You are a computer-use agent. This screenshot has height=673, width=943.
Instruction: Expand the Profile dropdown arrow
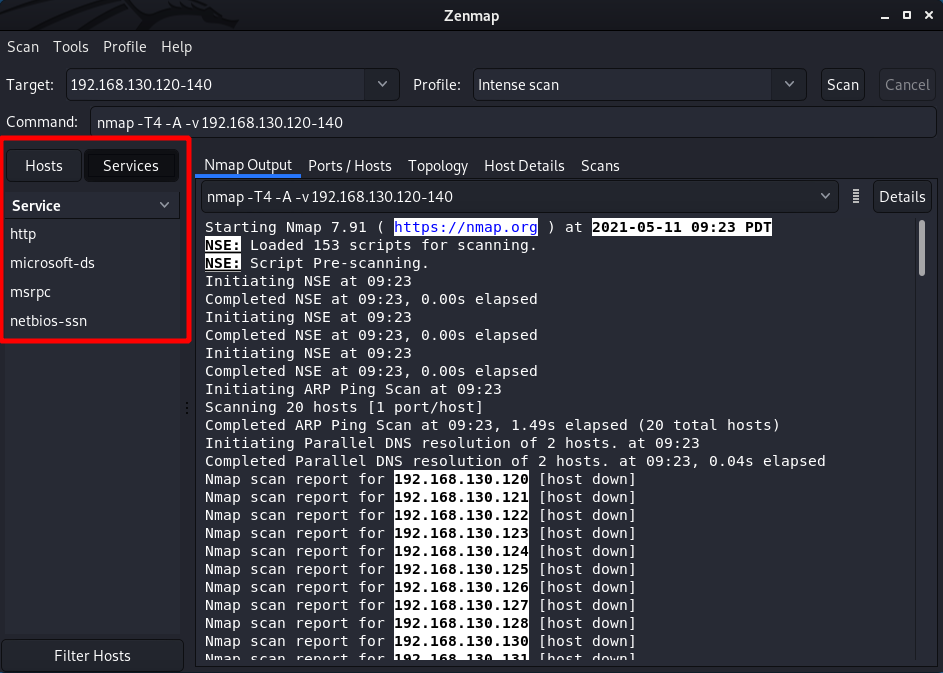pos(790,85)
